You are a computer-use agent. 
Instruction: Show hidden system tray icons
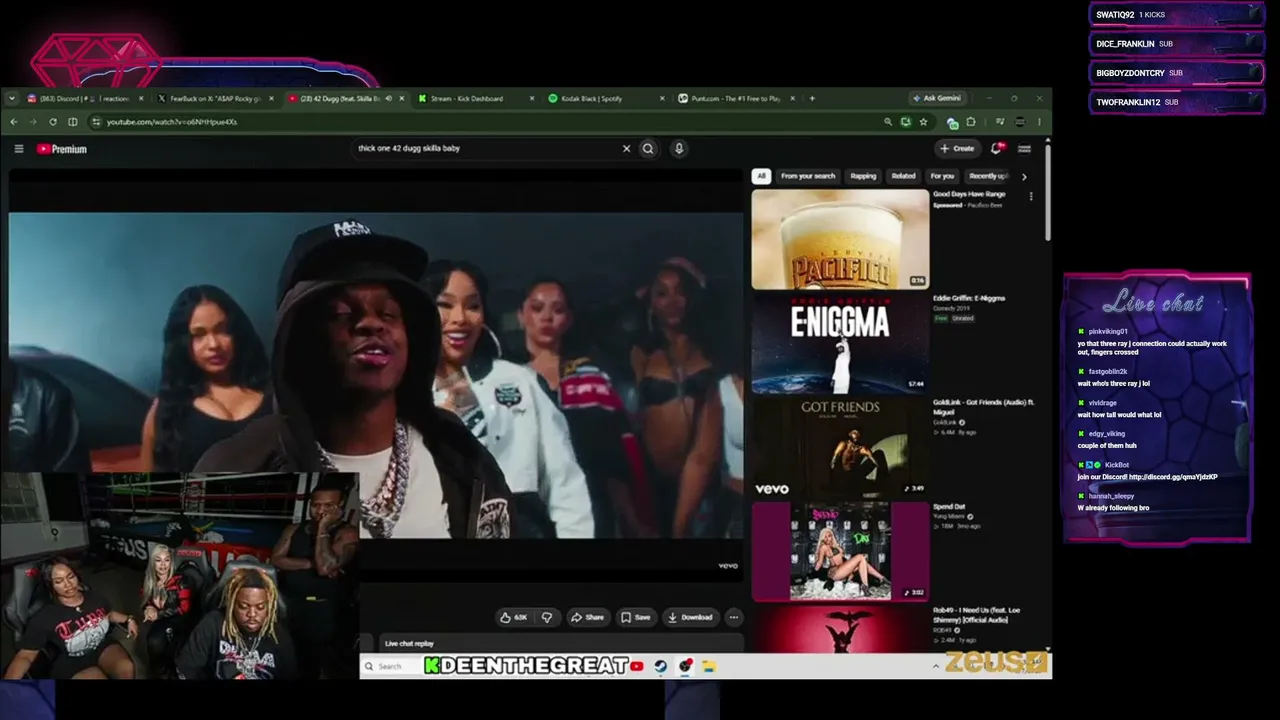pyautogui.click(x=936, y=666)
